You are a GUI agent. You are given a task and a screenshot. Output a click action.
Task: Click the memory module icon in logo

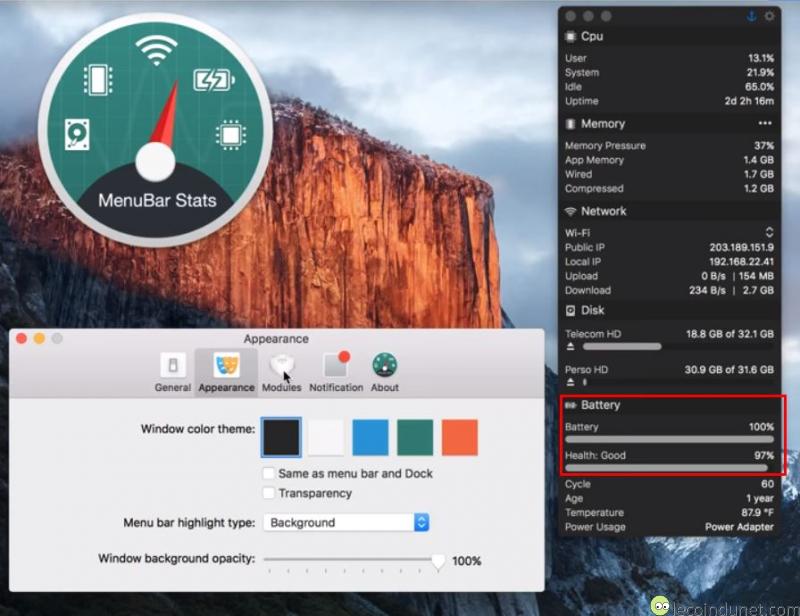[x=98, y=80]
